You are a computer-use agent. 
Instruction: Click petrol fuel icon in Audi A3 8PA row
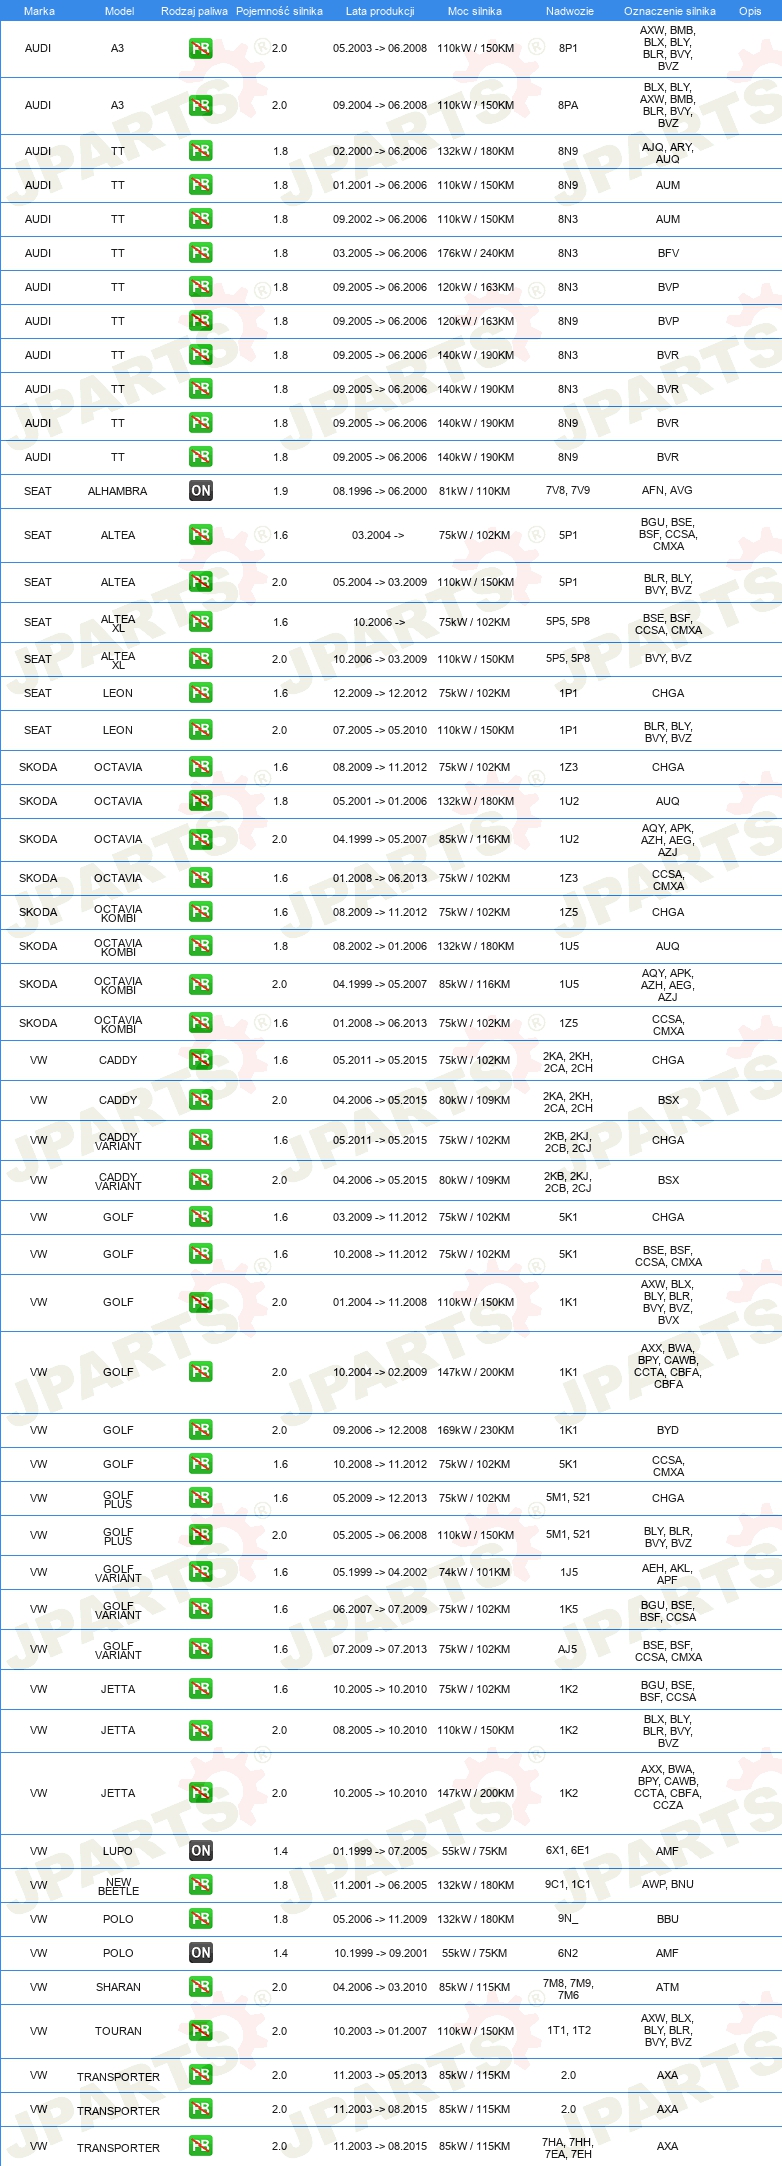point(200,105)
